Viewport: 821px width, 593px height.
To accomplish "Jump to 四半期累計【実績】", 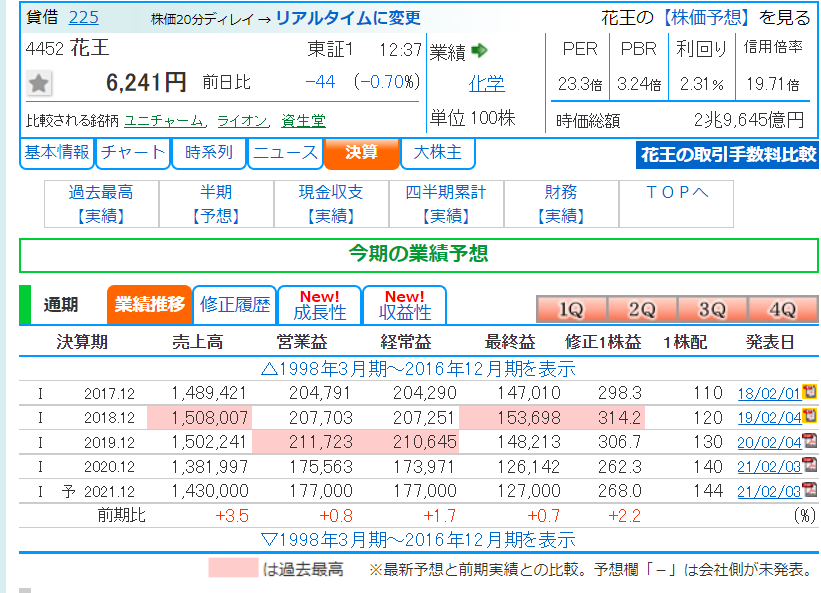I will click(x=446, y=204).
